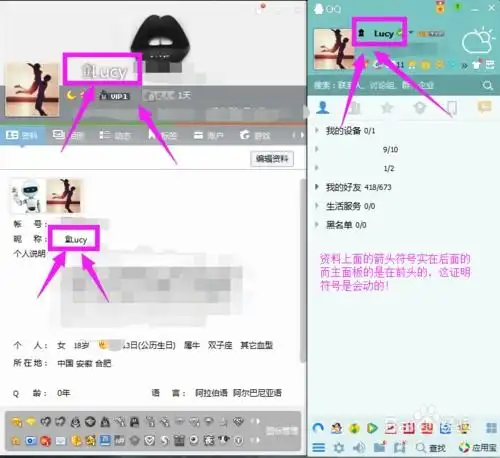Open the blue camera-like app icon
The width and height of the screenshot is (500, 458).
(x=445, y=428)
